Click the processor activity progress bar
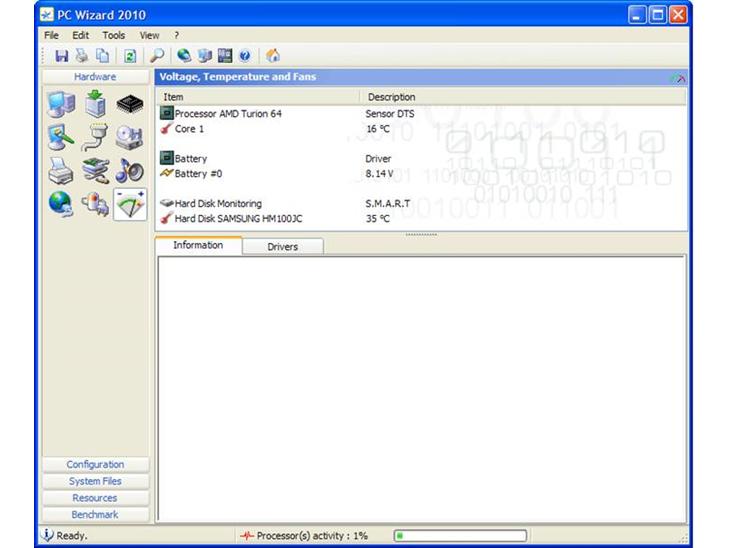The image size is (730, 548). [459, 536]
